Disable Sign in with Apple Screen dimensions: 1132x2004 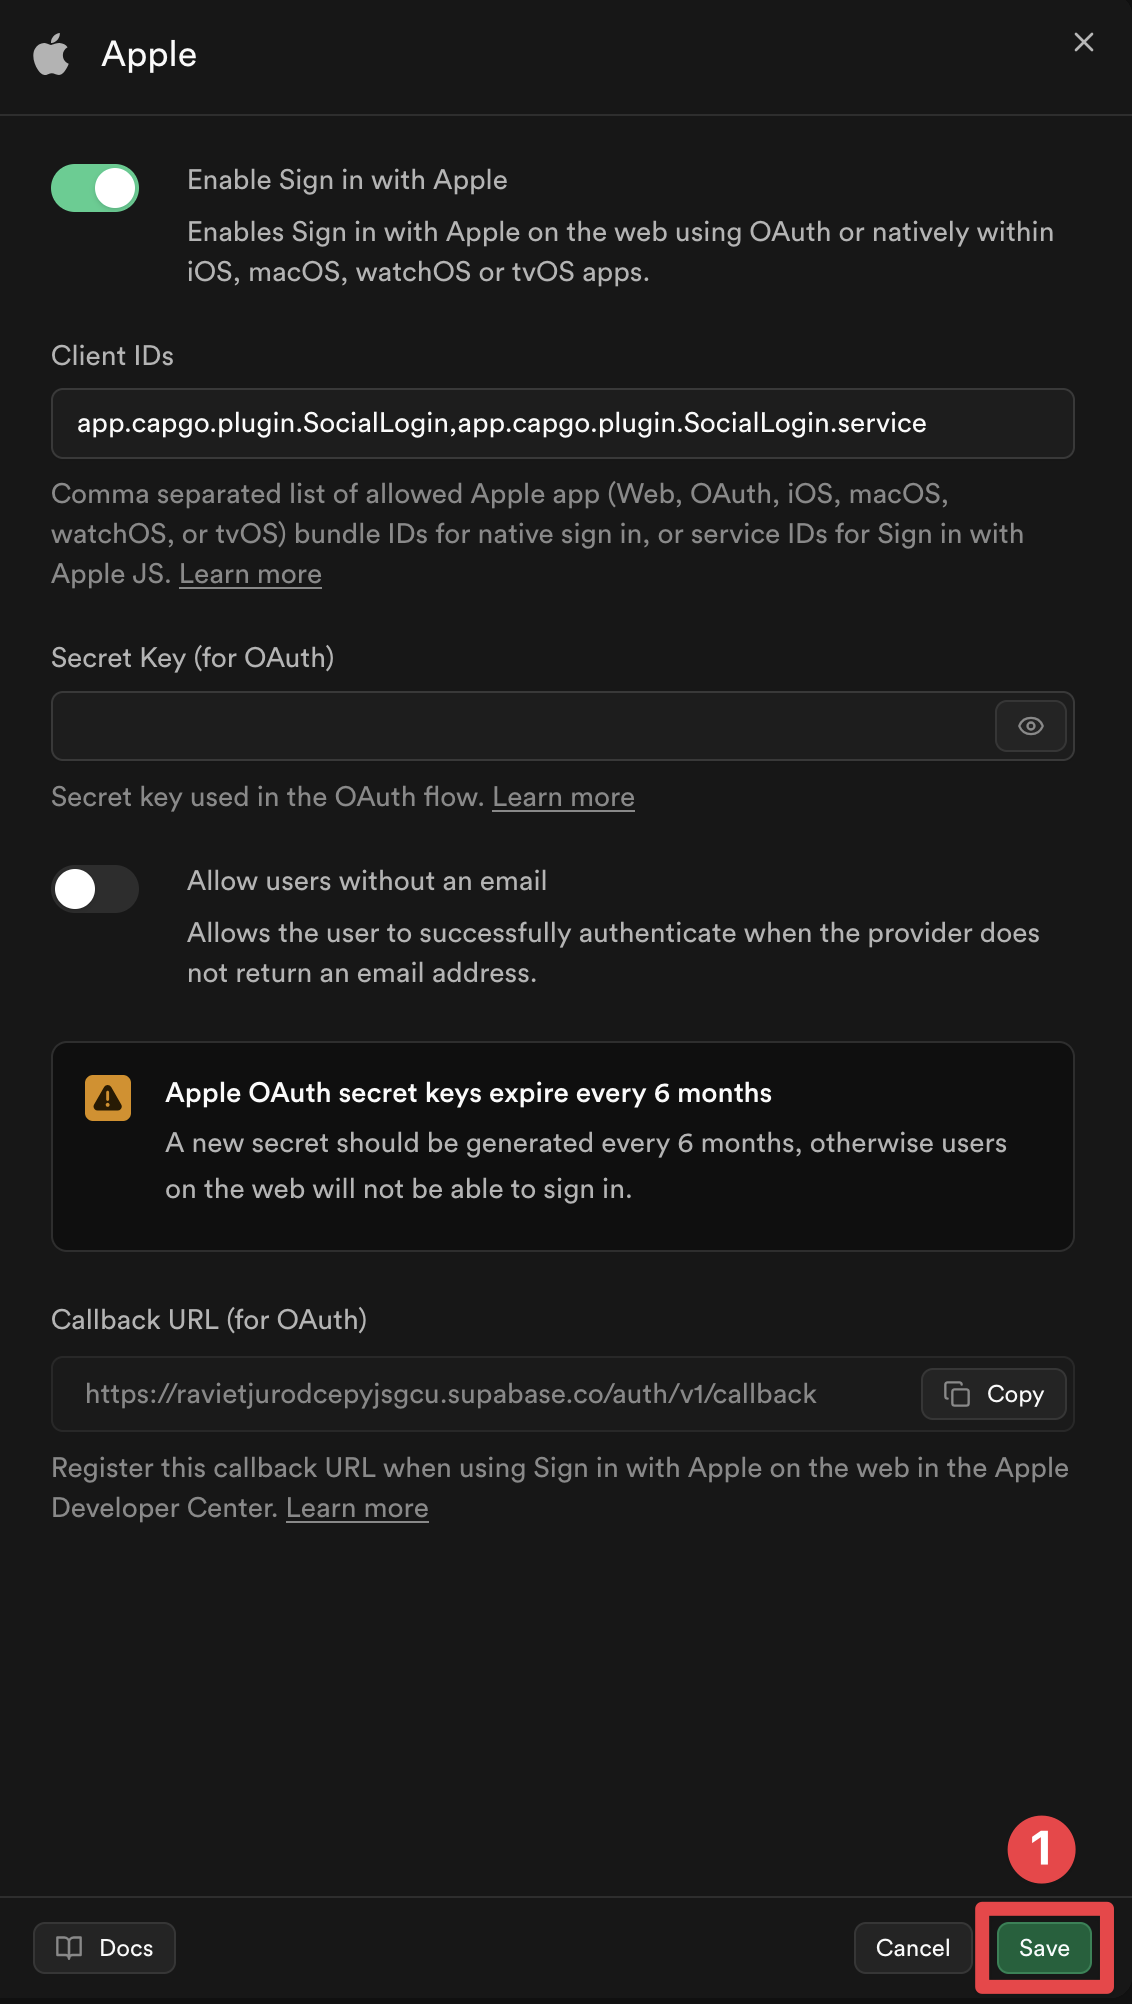click(94, 187)
